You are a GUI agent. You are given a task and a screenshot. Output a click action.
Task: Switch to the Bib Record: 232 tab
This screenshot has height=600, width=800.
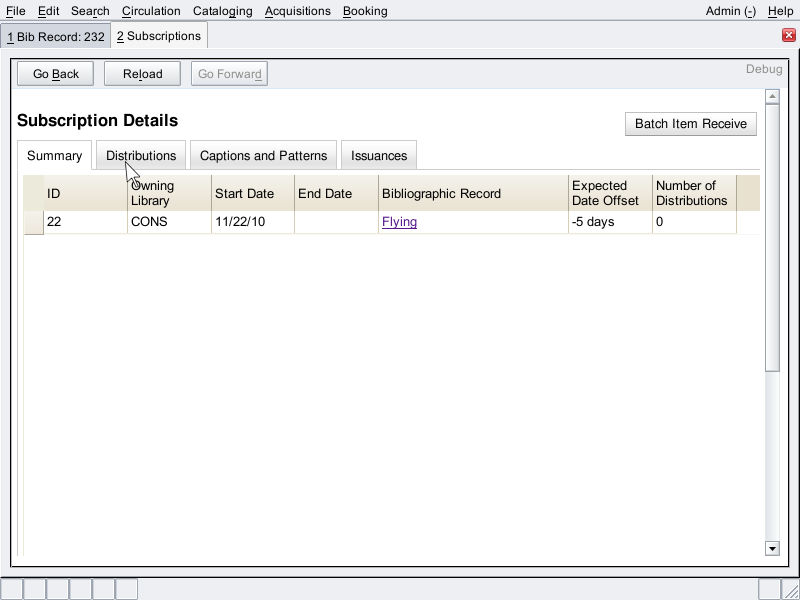pyautogui.click(x=55, y=36)
